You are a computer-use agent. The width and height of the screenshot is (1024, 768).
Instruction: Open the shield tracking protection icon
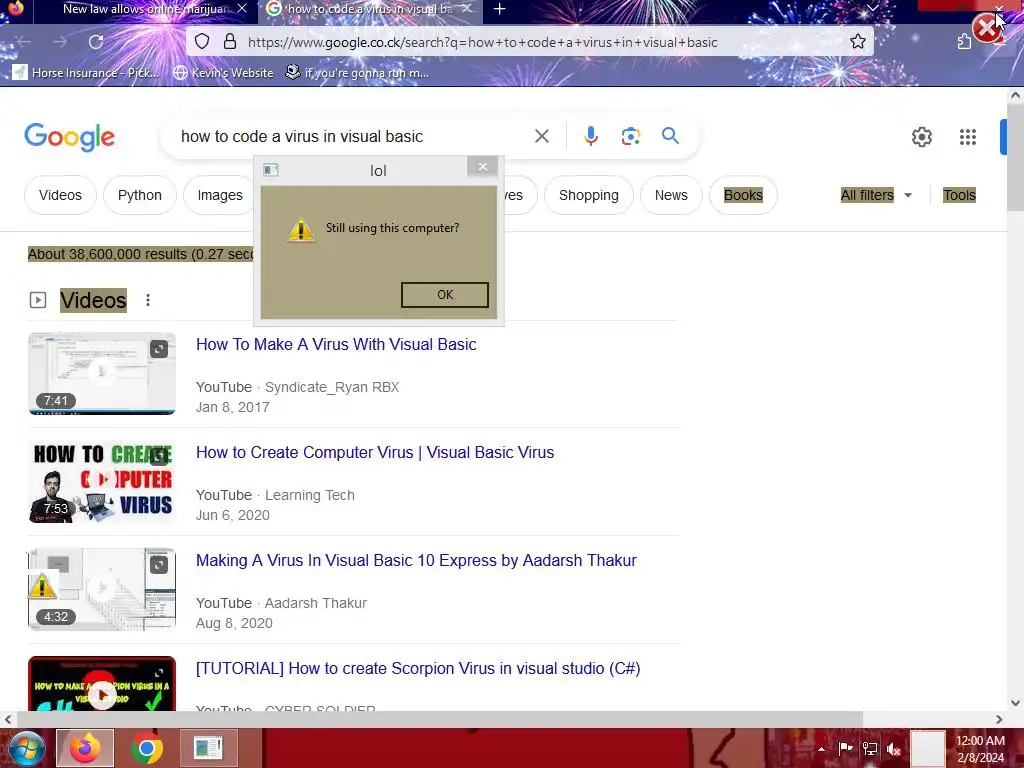point(202,42)
